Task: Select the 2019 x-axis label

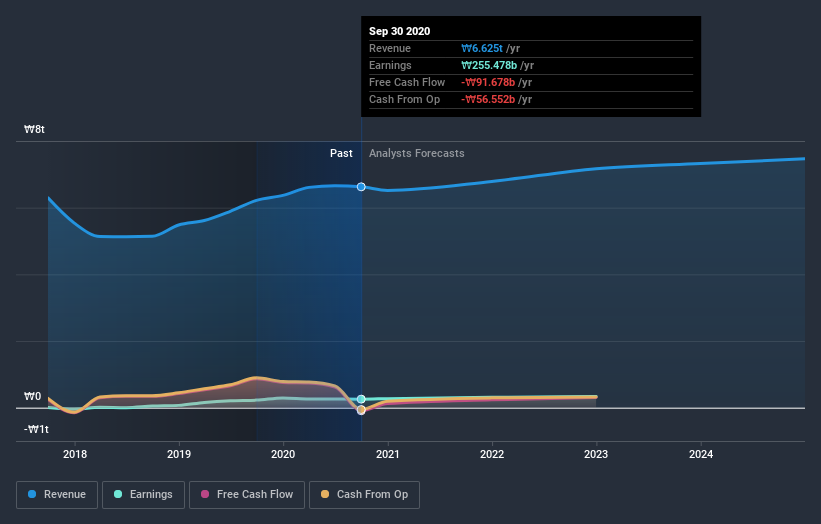Action: pyautogui.click(x=179, y=454)
